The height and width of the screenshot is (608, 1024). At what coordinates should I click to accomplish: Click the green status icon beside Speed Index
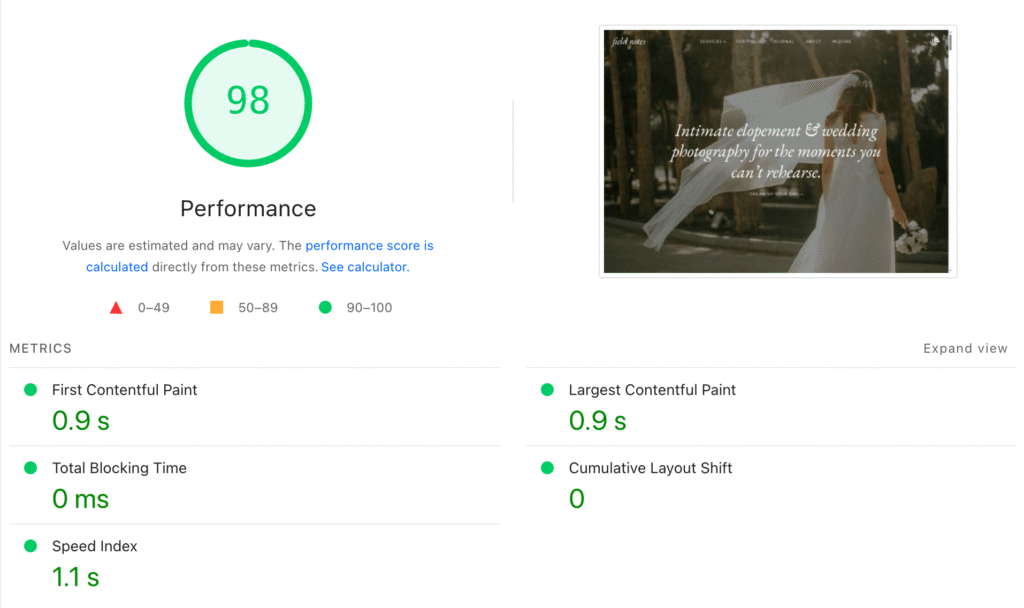33,546
